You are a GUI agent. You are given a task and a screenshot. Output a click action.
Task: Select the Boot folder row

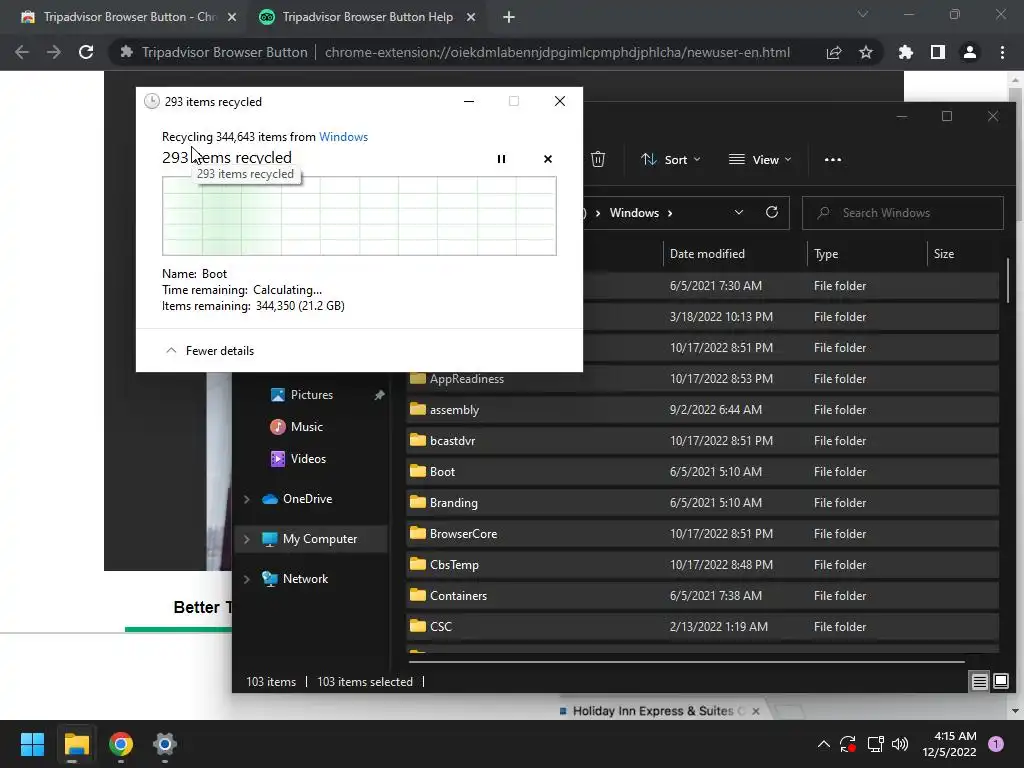pyautogui.click(x=702, y=472)
